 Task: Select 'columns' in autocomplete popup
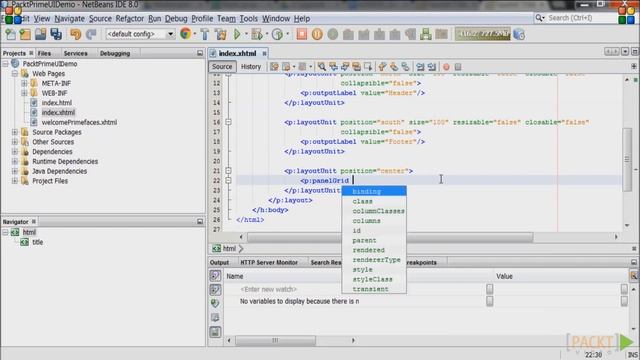(373, 221)
